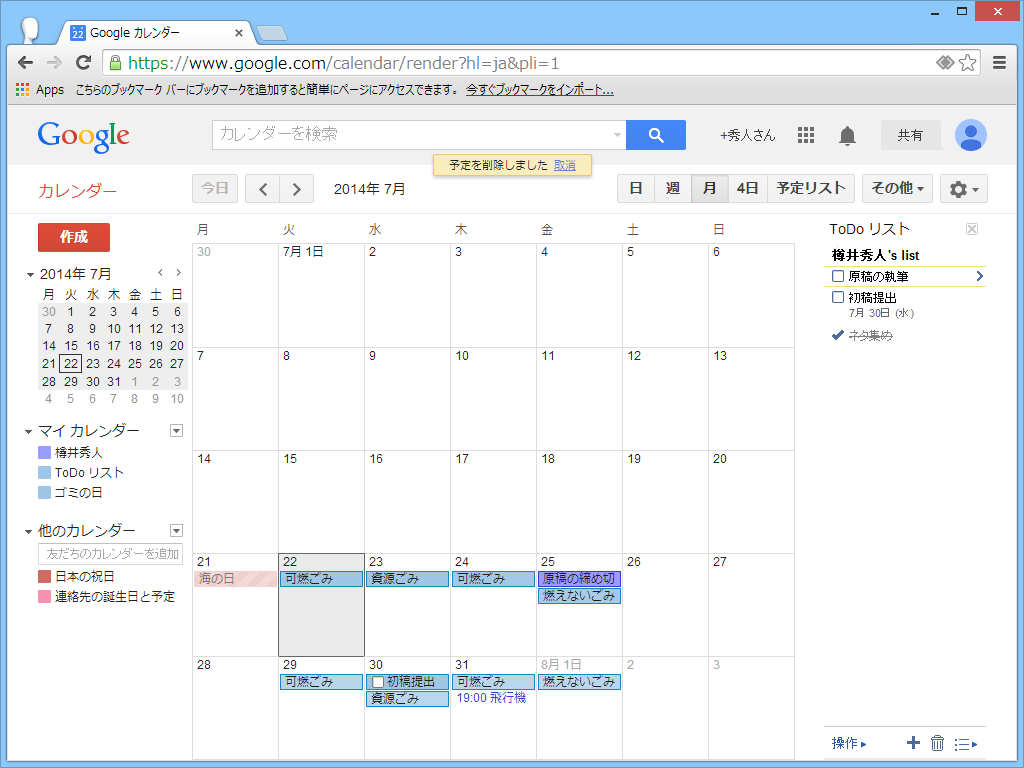
Task: Open the その他 dropdown menu
Action: pos(897,189)
